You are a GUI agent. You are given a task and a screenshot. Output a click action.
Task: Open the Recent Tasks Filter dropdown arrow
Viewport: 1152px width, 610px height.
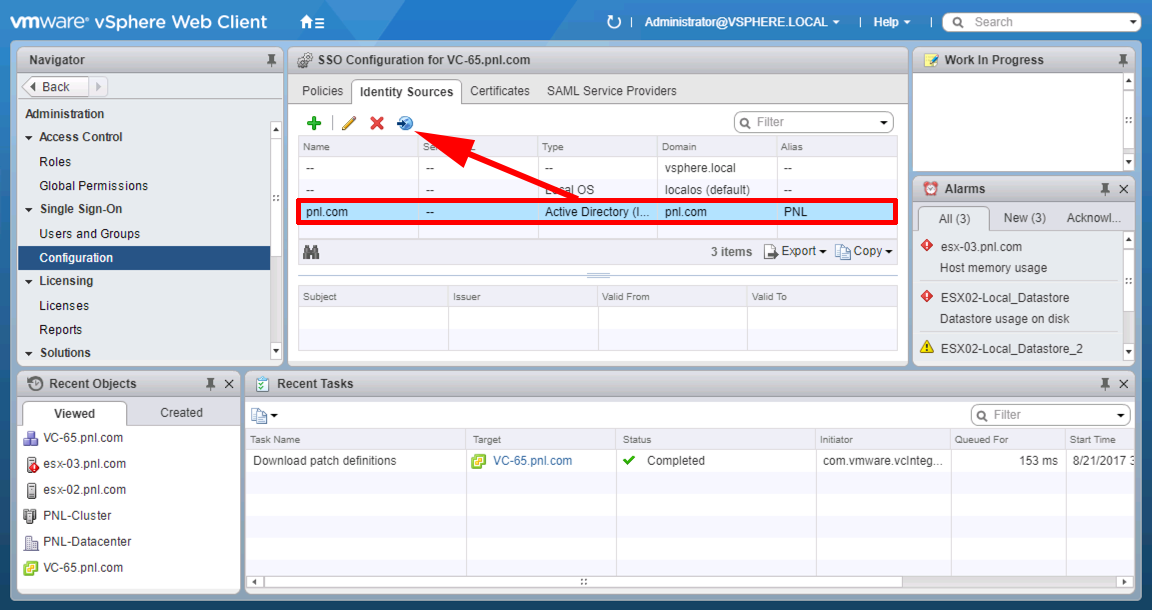coord(1121,415)
